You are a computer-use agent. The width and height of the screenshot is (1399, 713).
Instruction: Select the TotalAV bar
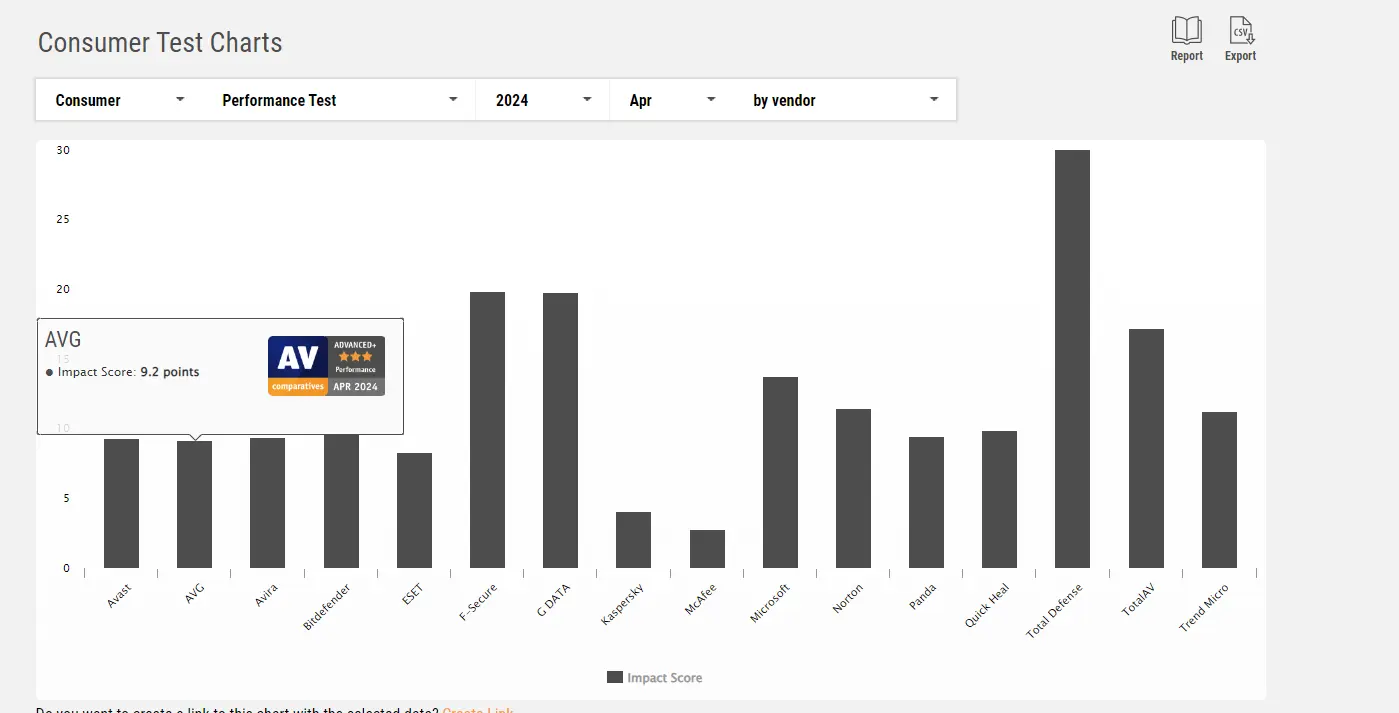tap(1146, 449)
